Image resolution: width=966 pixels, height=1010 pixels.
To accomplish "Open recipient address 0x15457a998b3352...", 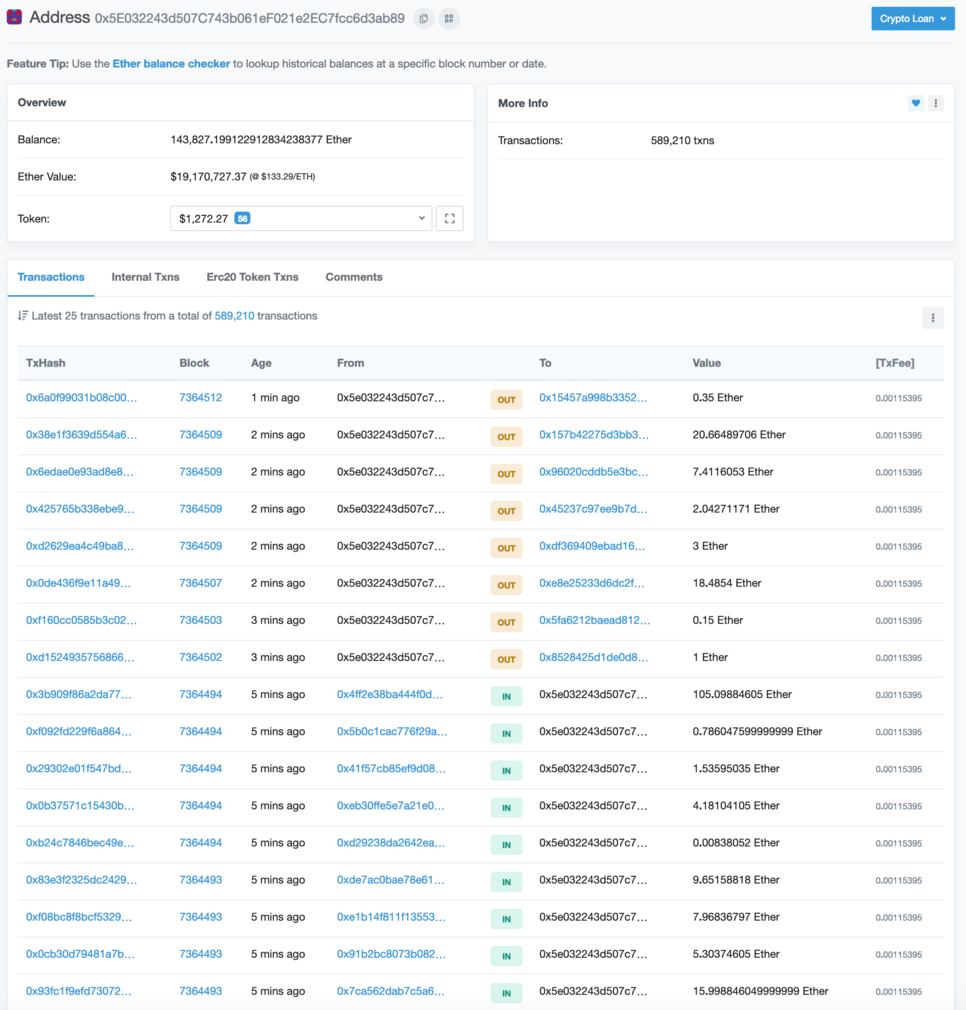I will pyautogui.click(x=593, y=397).
